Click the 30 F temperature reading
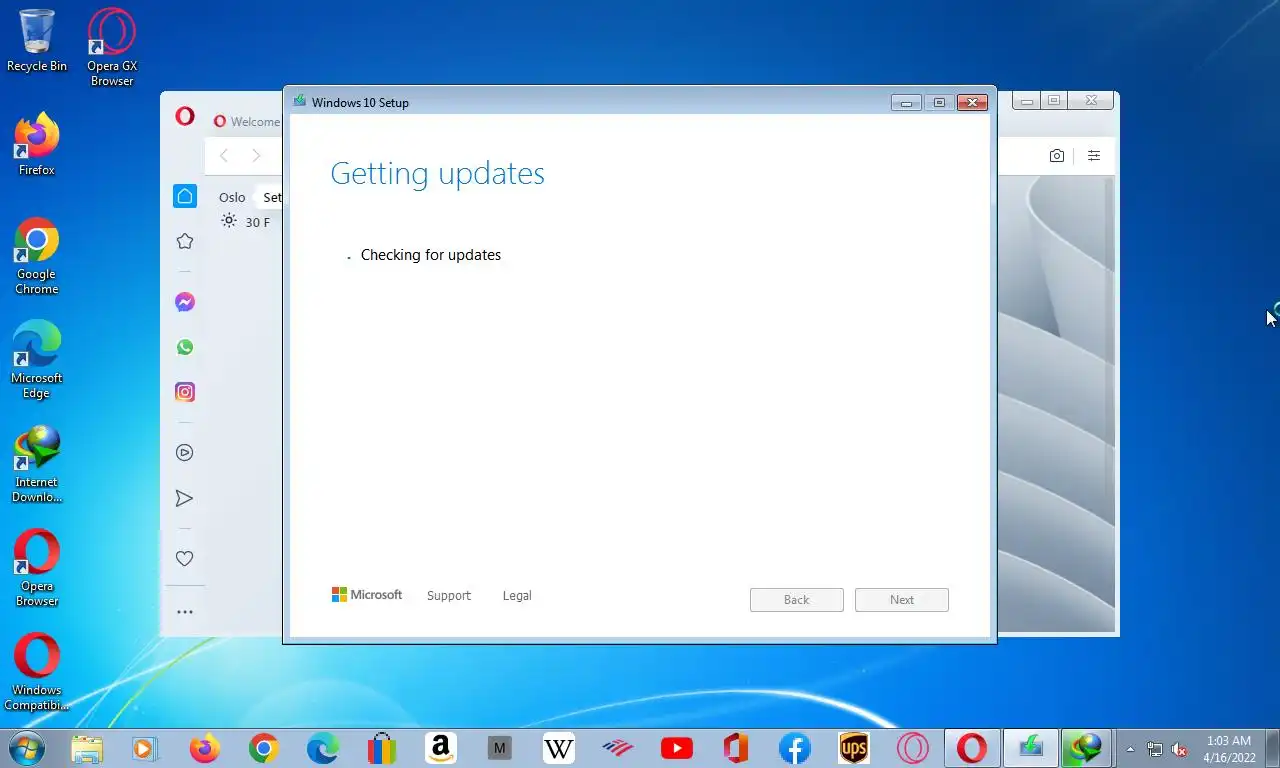The width and height of the screenshot is (1280, 768). 258,222
